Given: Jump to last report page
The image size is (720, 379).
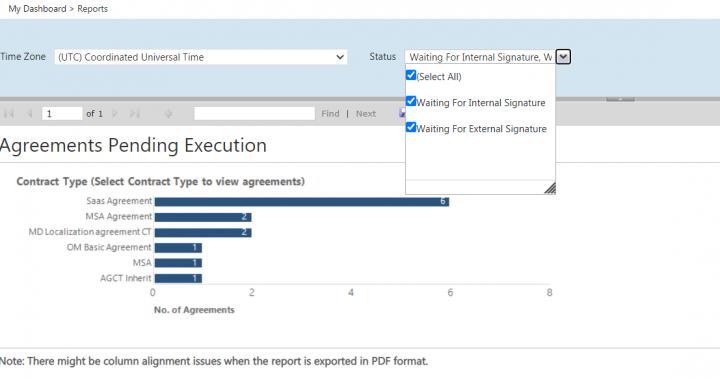Looking at the screenshot, I should point(135,113).
